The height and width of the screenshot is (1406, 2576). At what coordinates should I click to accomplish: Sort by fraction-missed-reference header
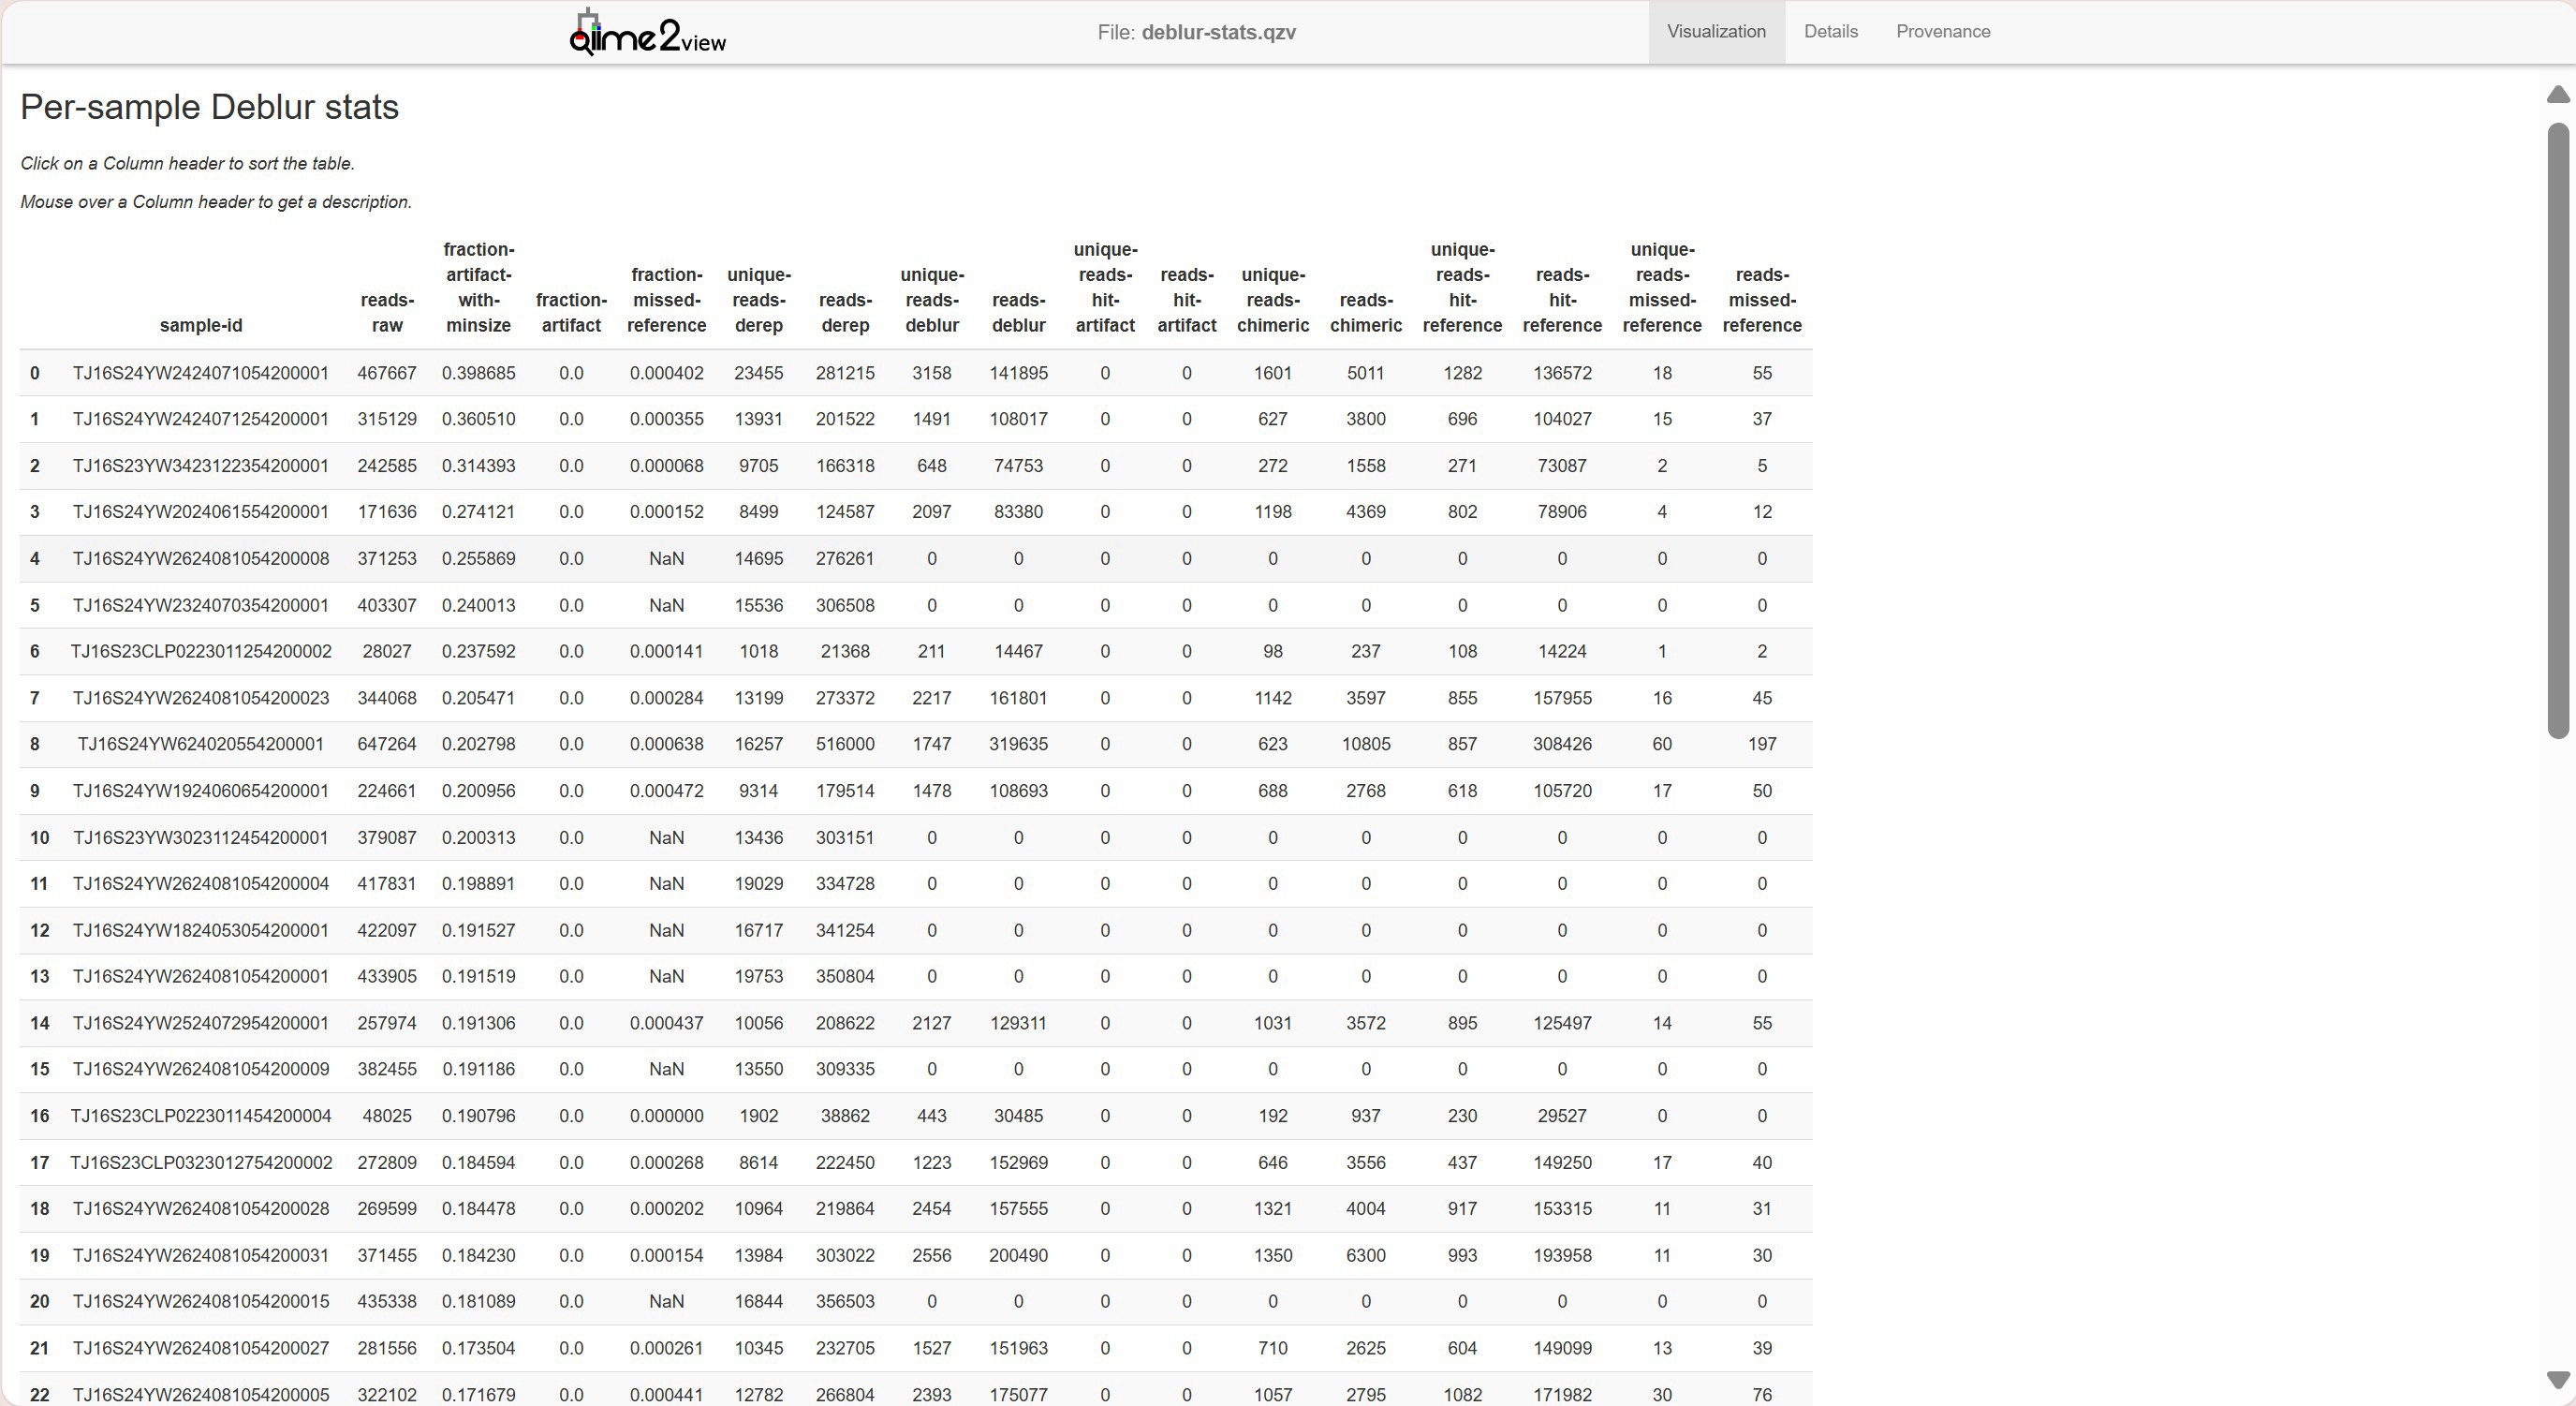tap(666, 300)
